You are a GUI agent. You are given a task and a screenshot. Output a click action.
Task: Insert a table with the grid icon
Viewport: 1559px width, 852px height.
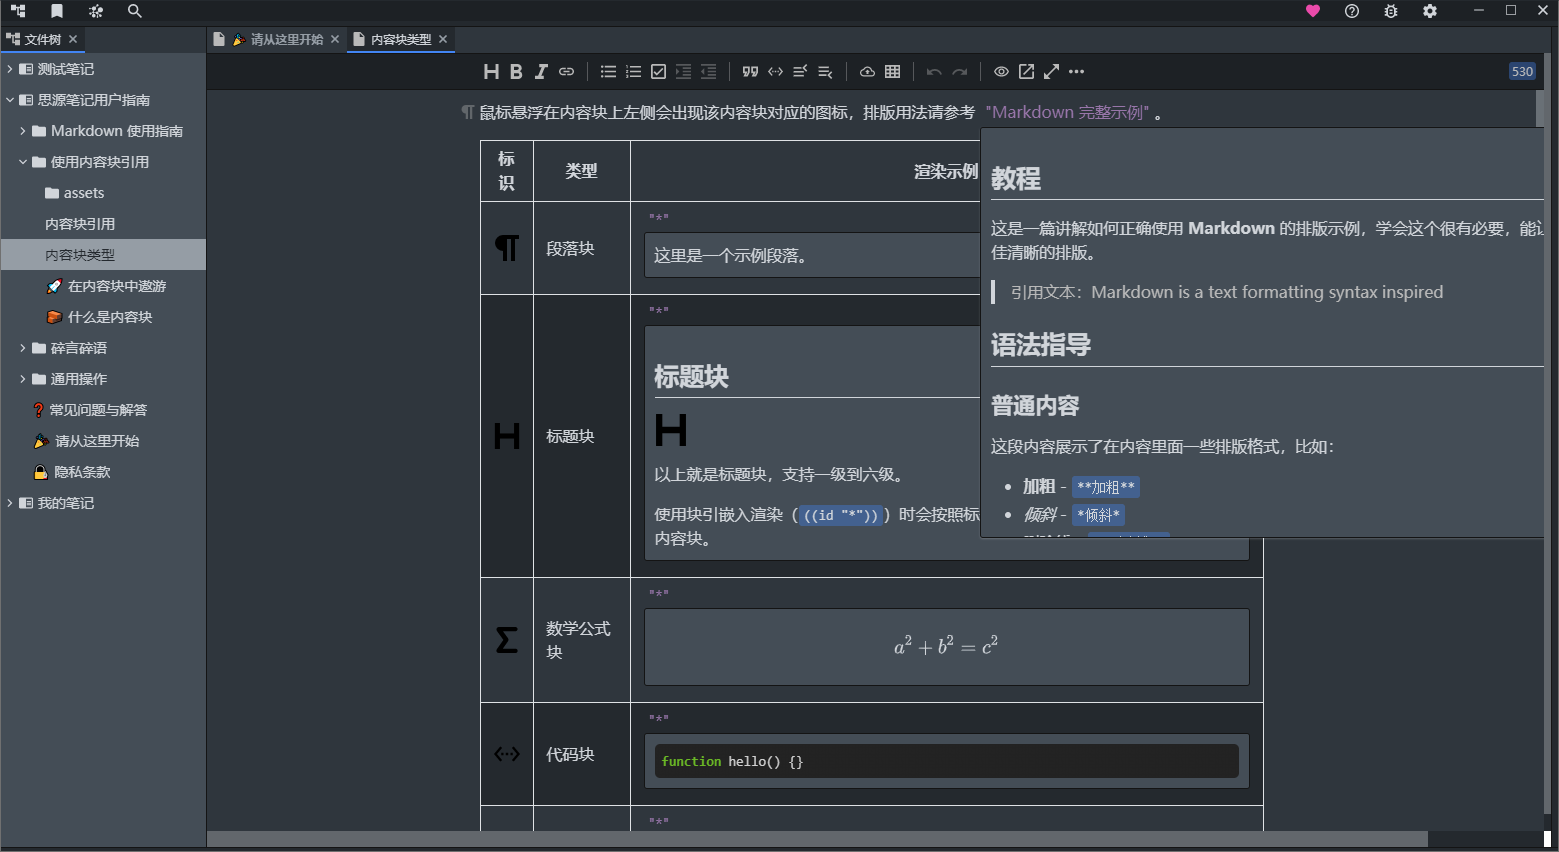893,72
